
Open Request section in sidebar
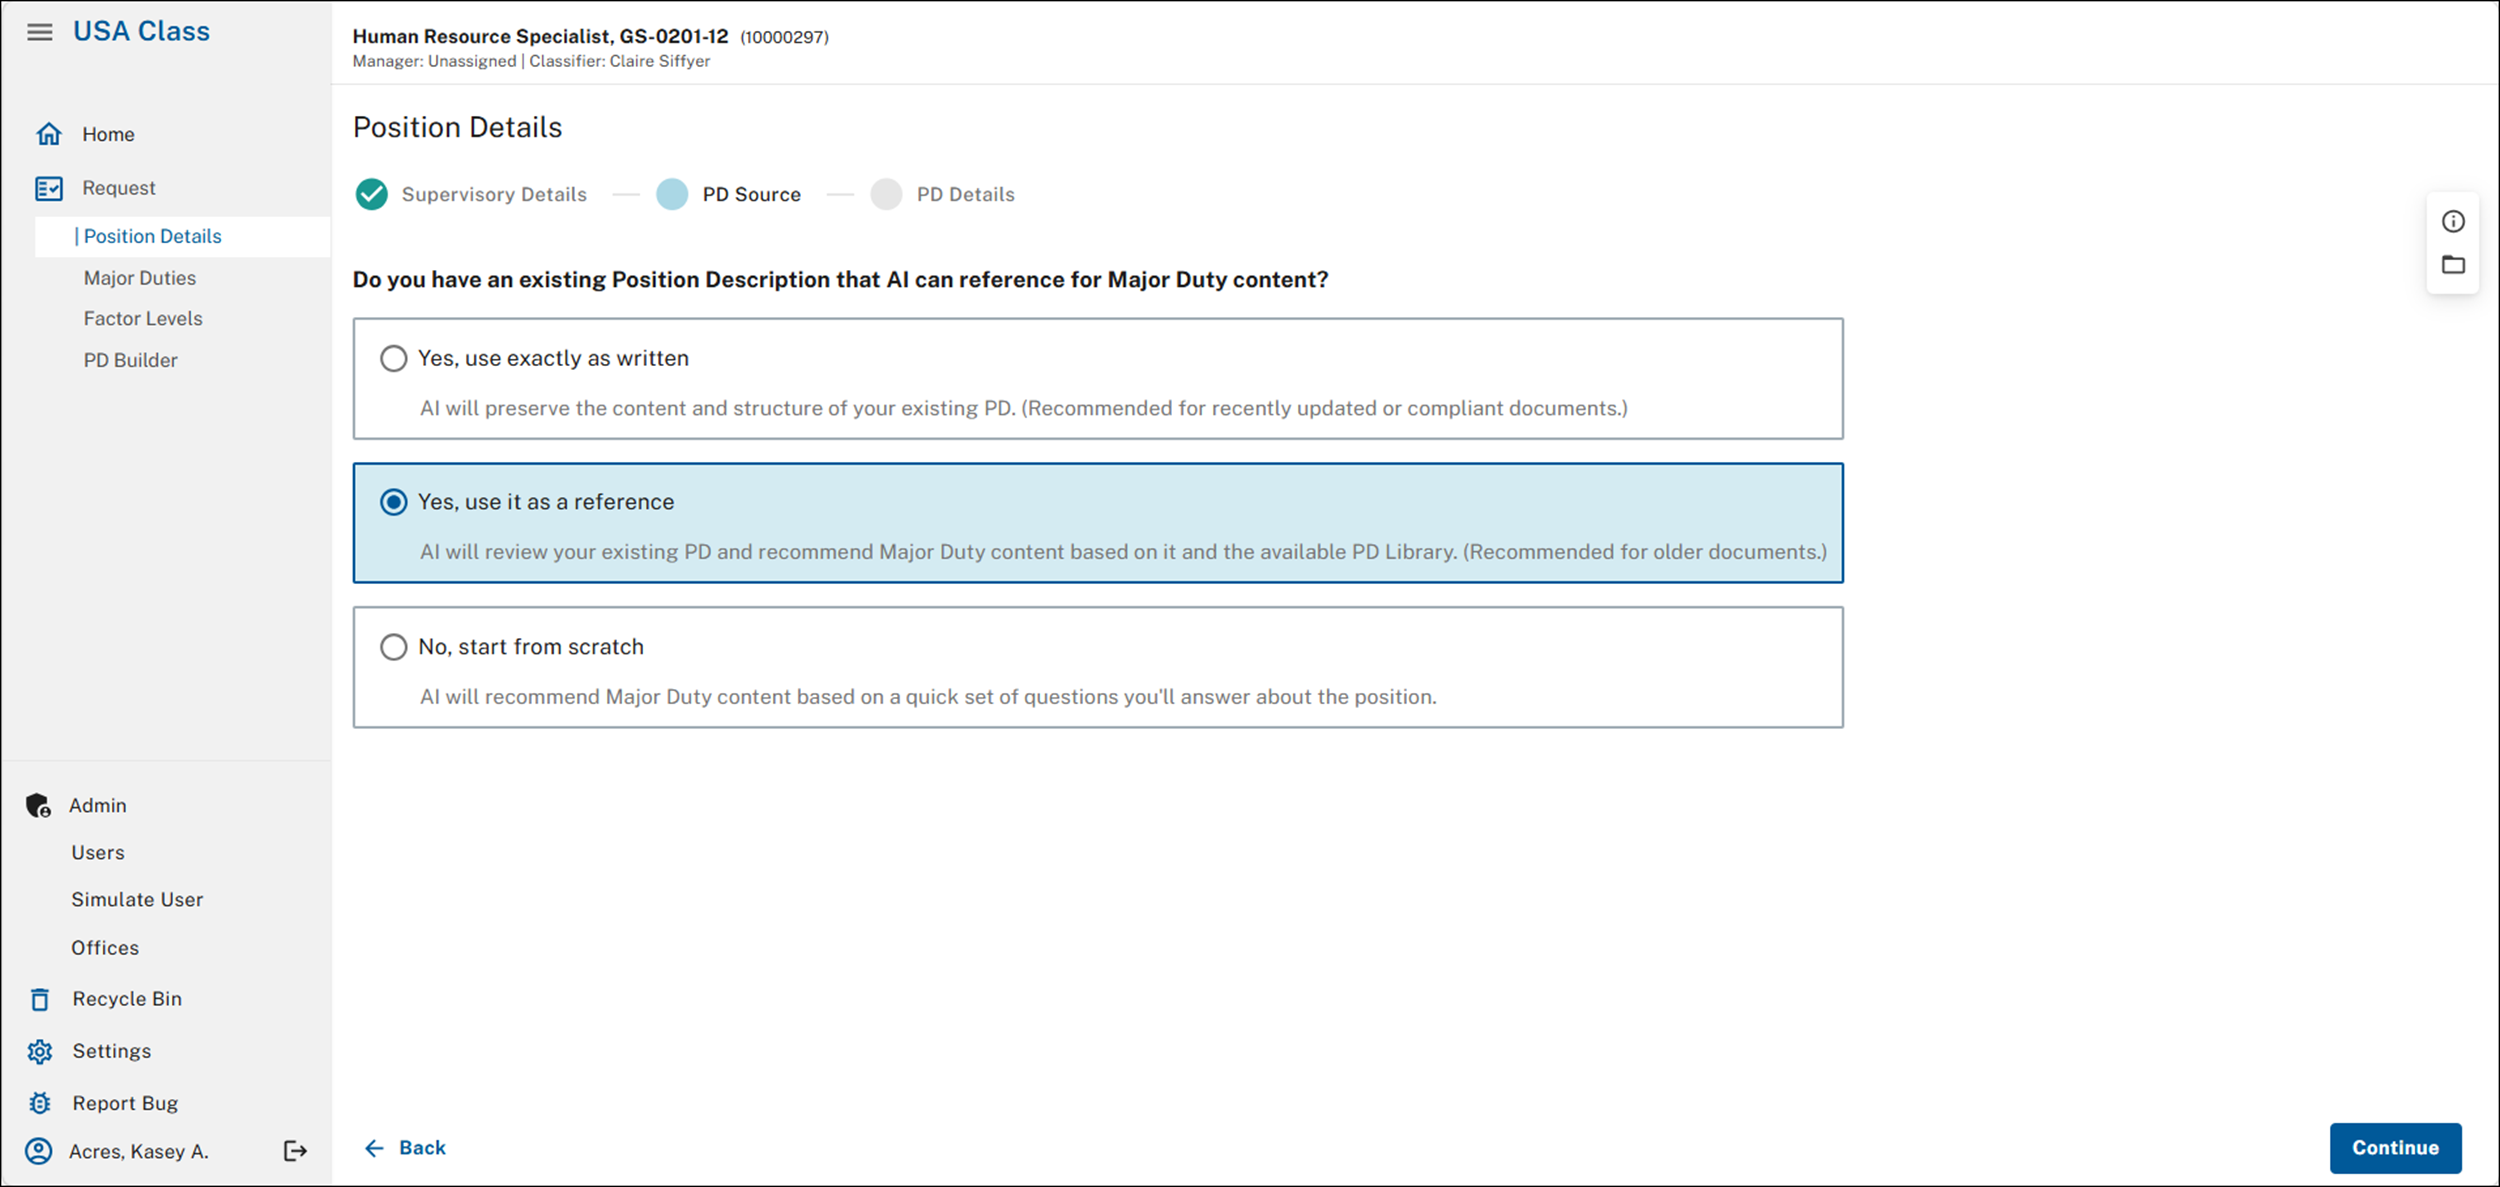(x=119, y=188)
